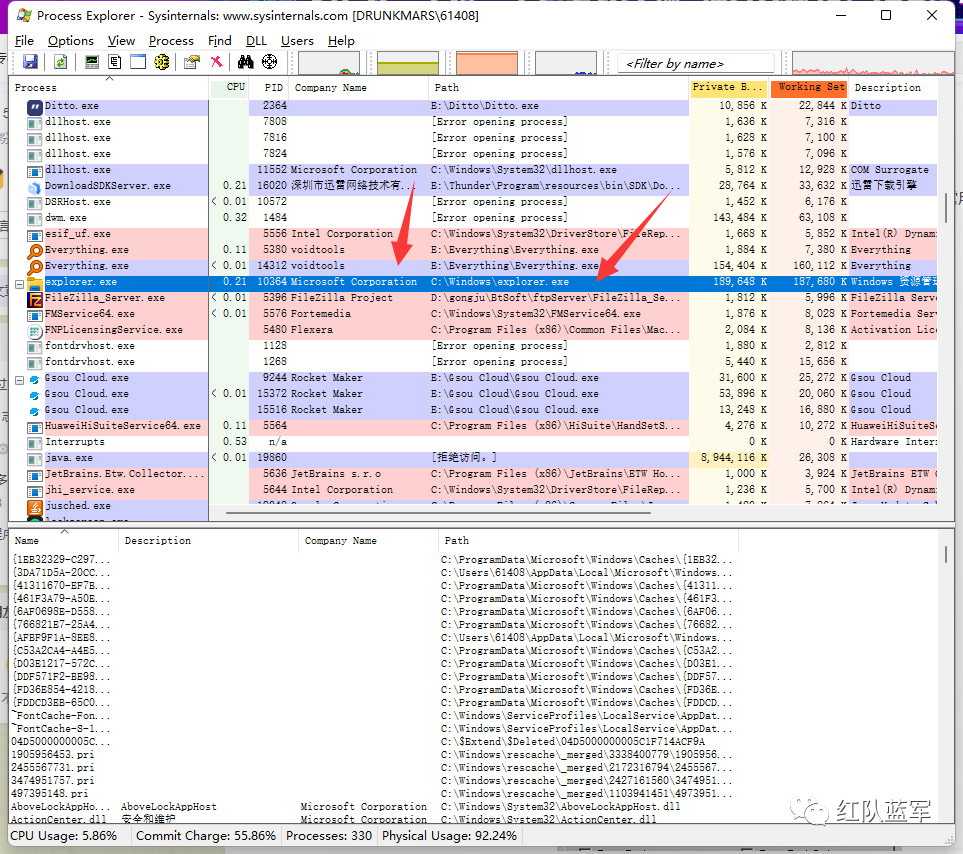Open the Help menu
Viewport: 963px width, 854px height.
pos(341,41)
